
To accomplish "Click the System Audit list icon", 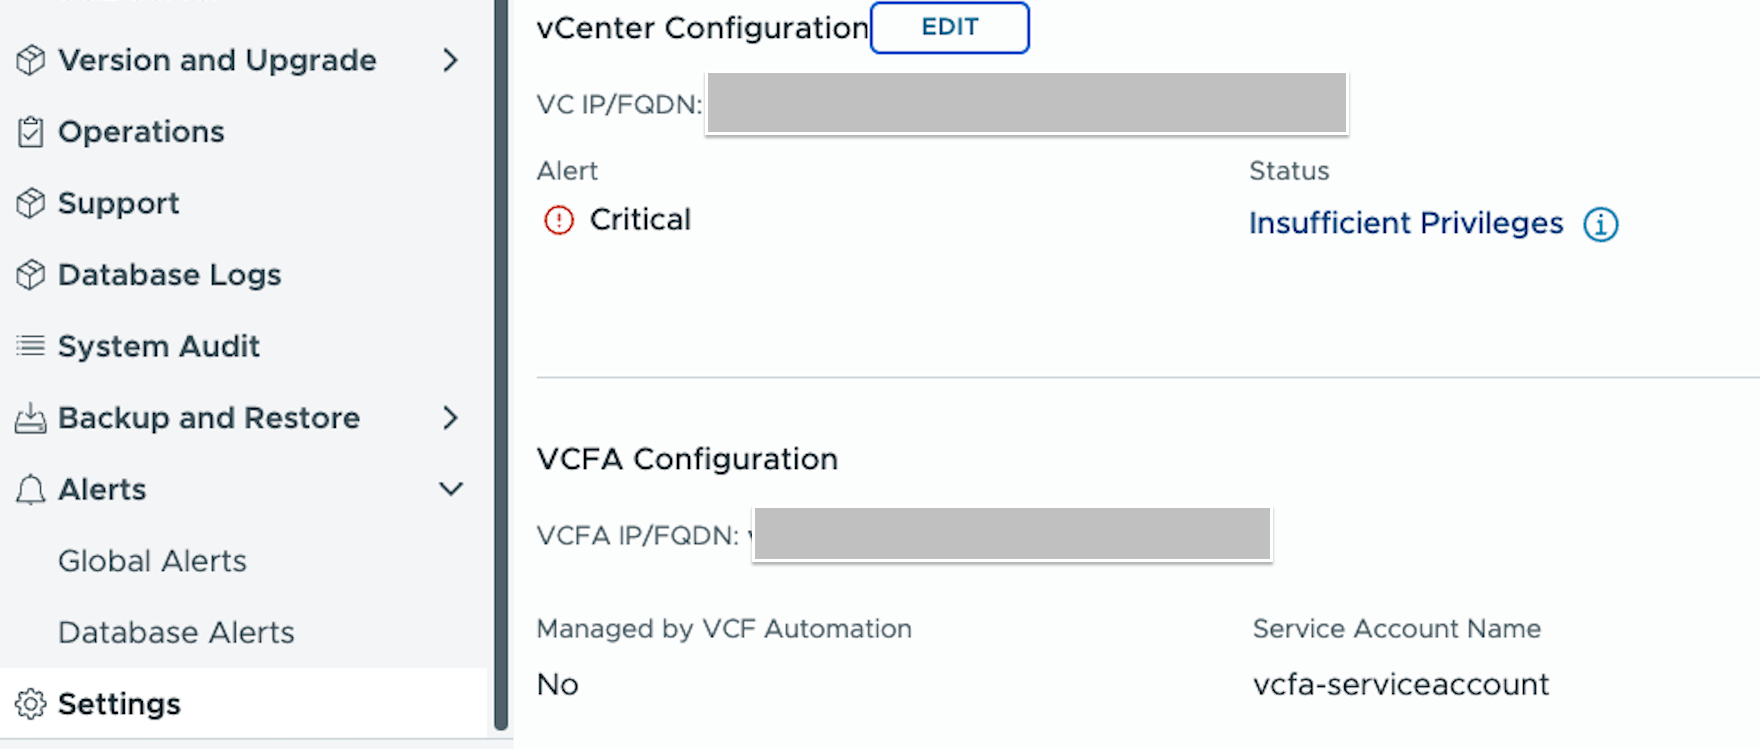I will (31, 346).
